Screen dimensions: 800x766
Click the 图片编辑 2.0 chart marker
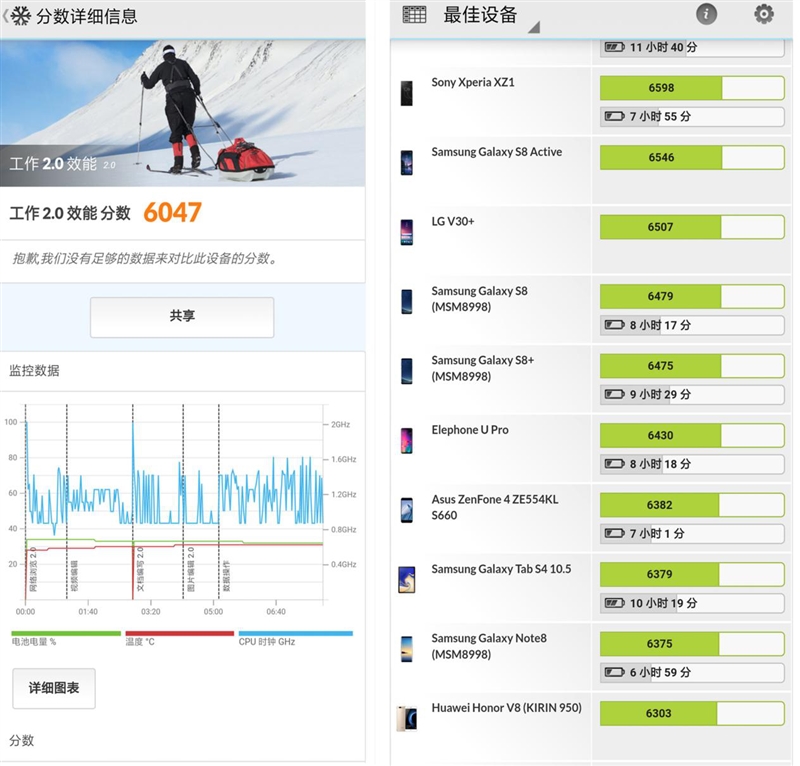click(190, 570)
